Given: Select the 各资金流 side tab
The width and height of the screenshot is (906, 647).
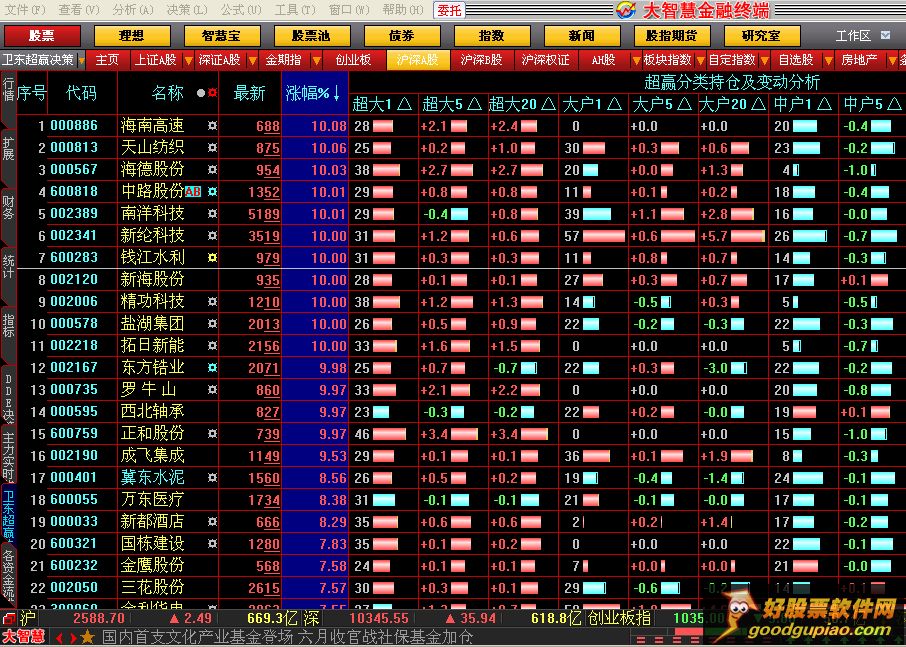Looking at the screenshot, I should 8,575.
